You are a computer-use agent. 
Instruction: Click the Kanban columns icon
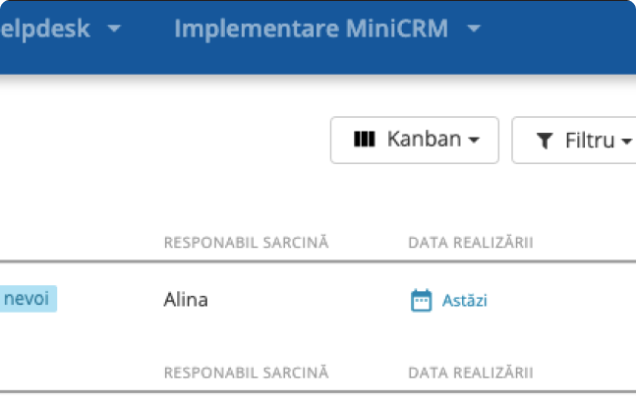click(364, 139)
